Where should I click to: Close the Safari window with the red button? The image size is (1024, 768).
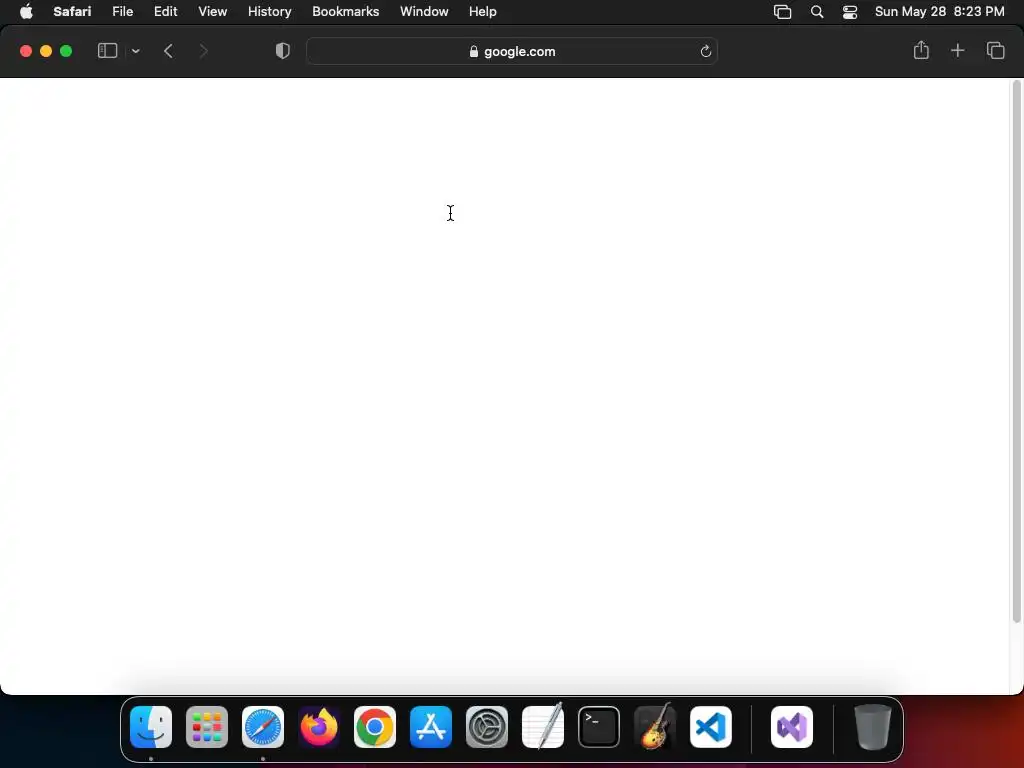(26, 51)
